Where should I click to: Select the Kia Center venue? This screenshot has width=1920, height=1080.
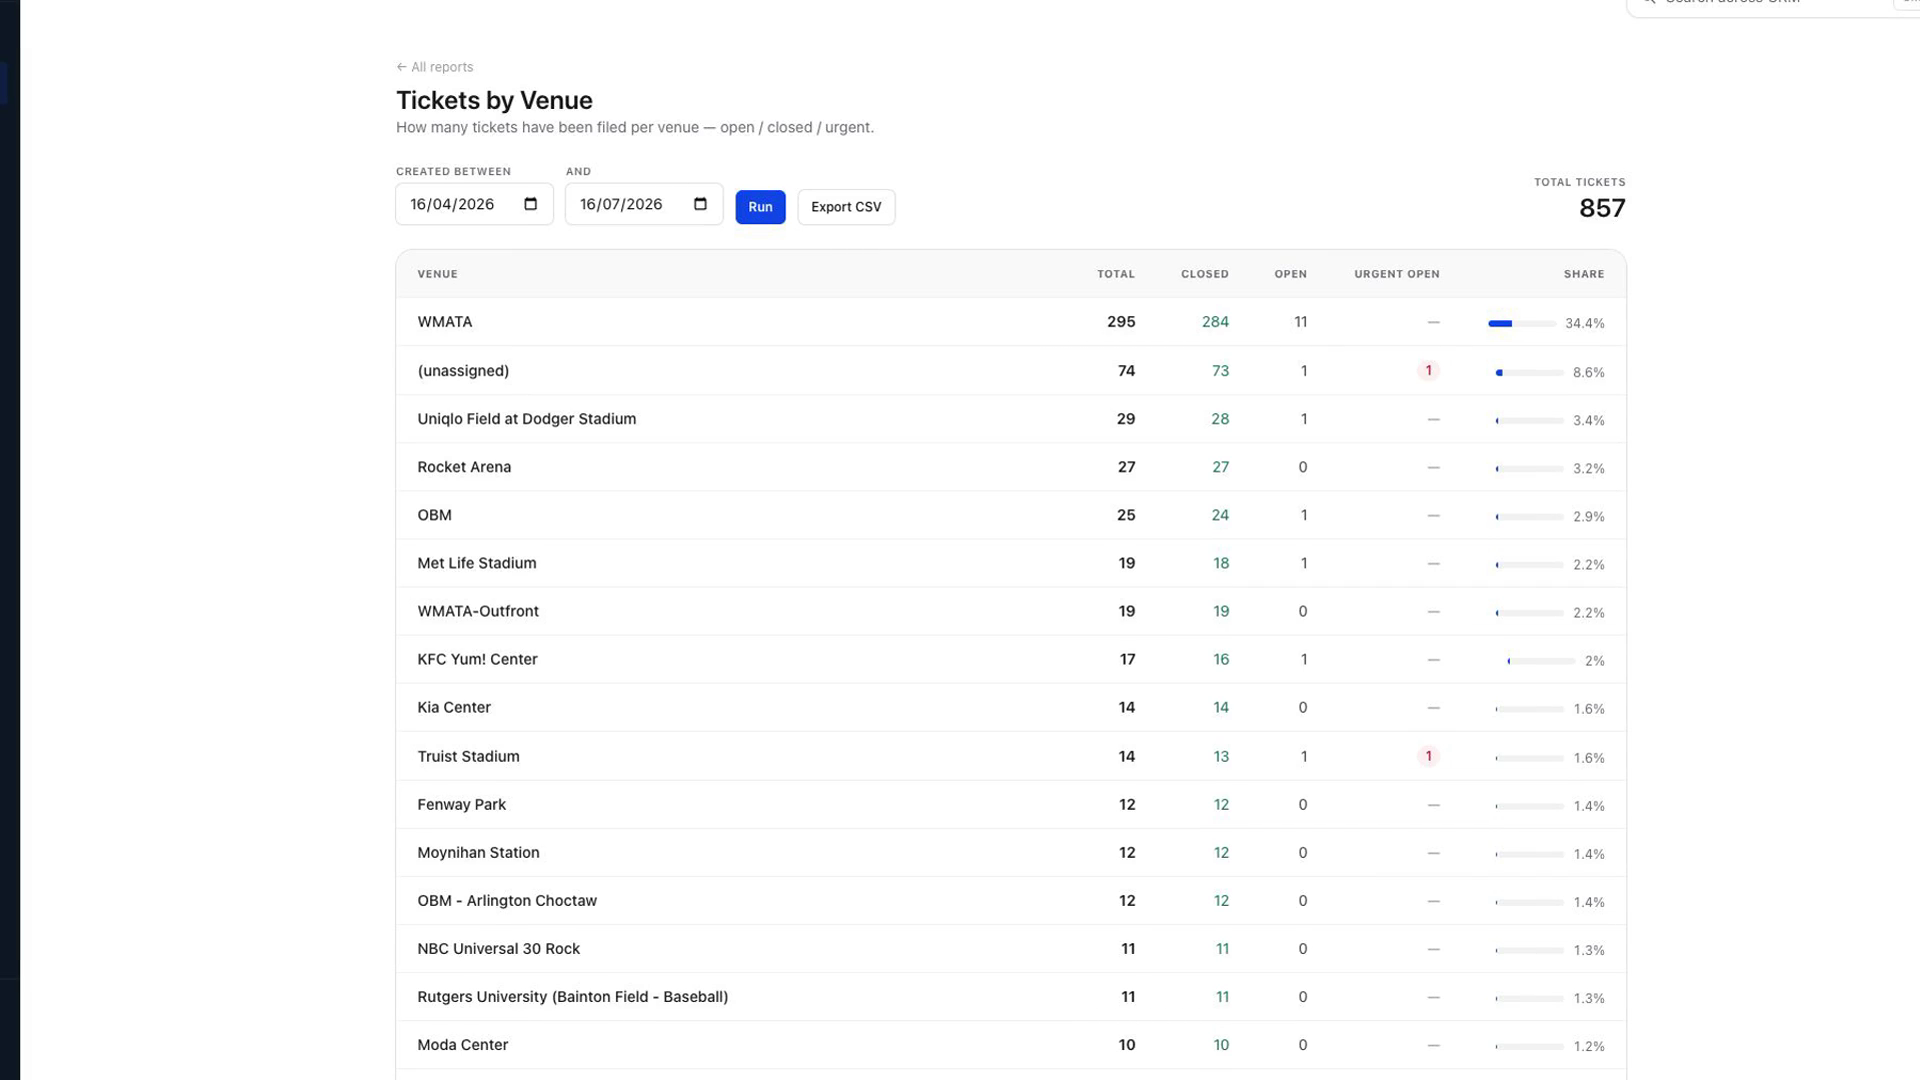tap(454, 707)
